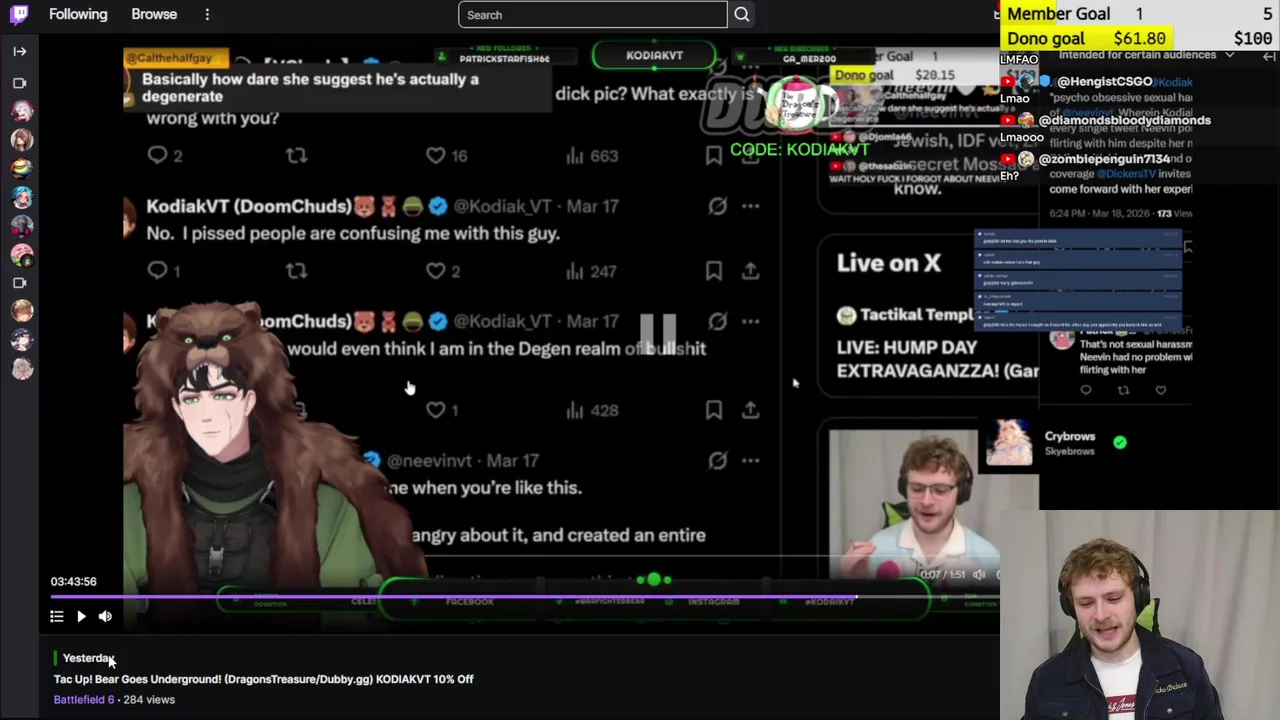
Task: Resume the video with the play button
Action: click(x=81, y=617)
